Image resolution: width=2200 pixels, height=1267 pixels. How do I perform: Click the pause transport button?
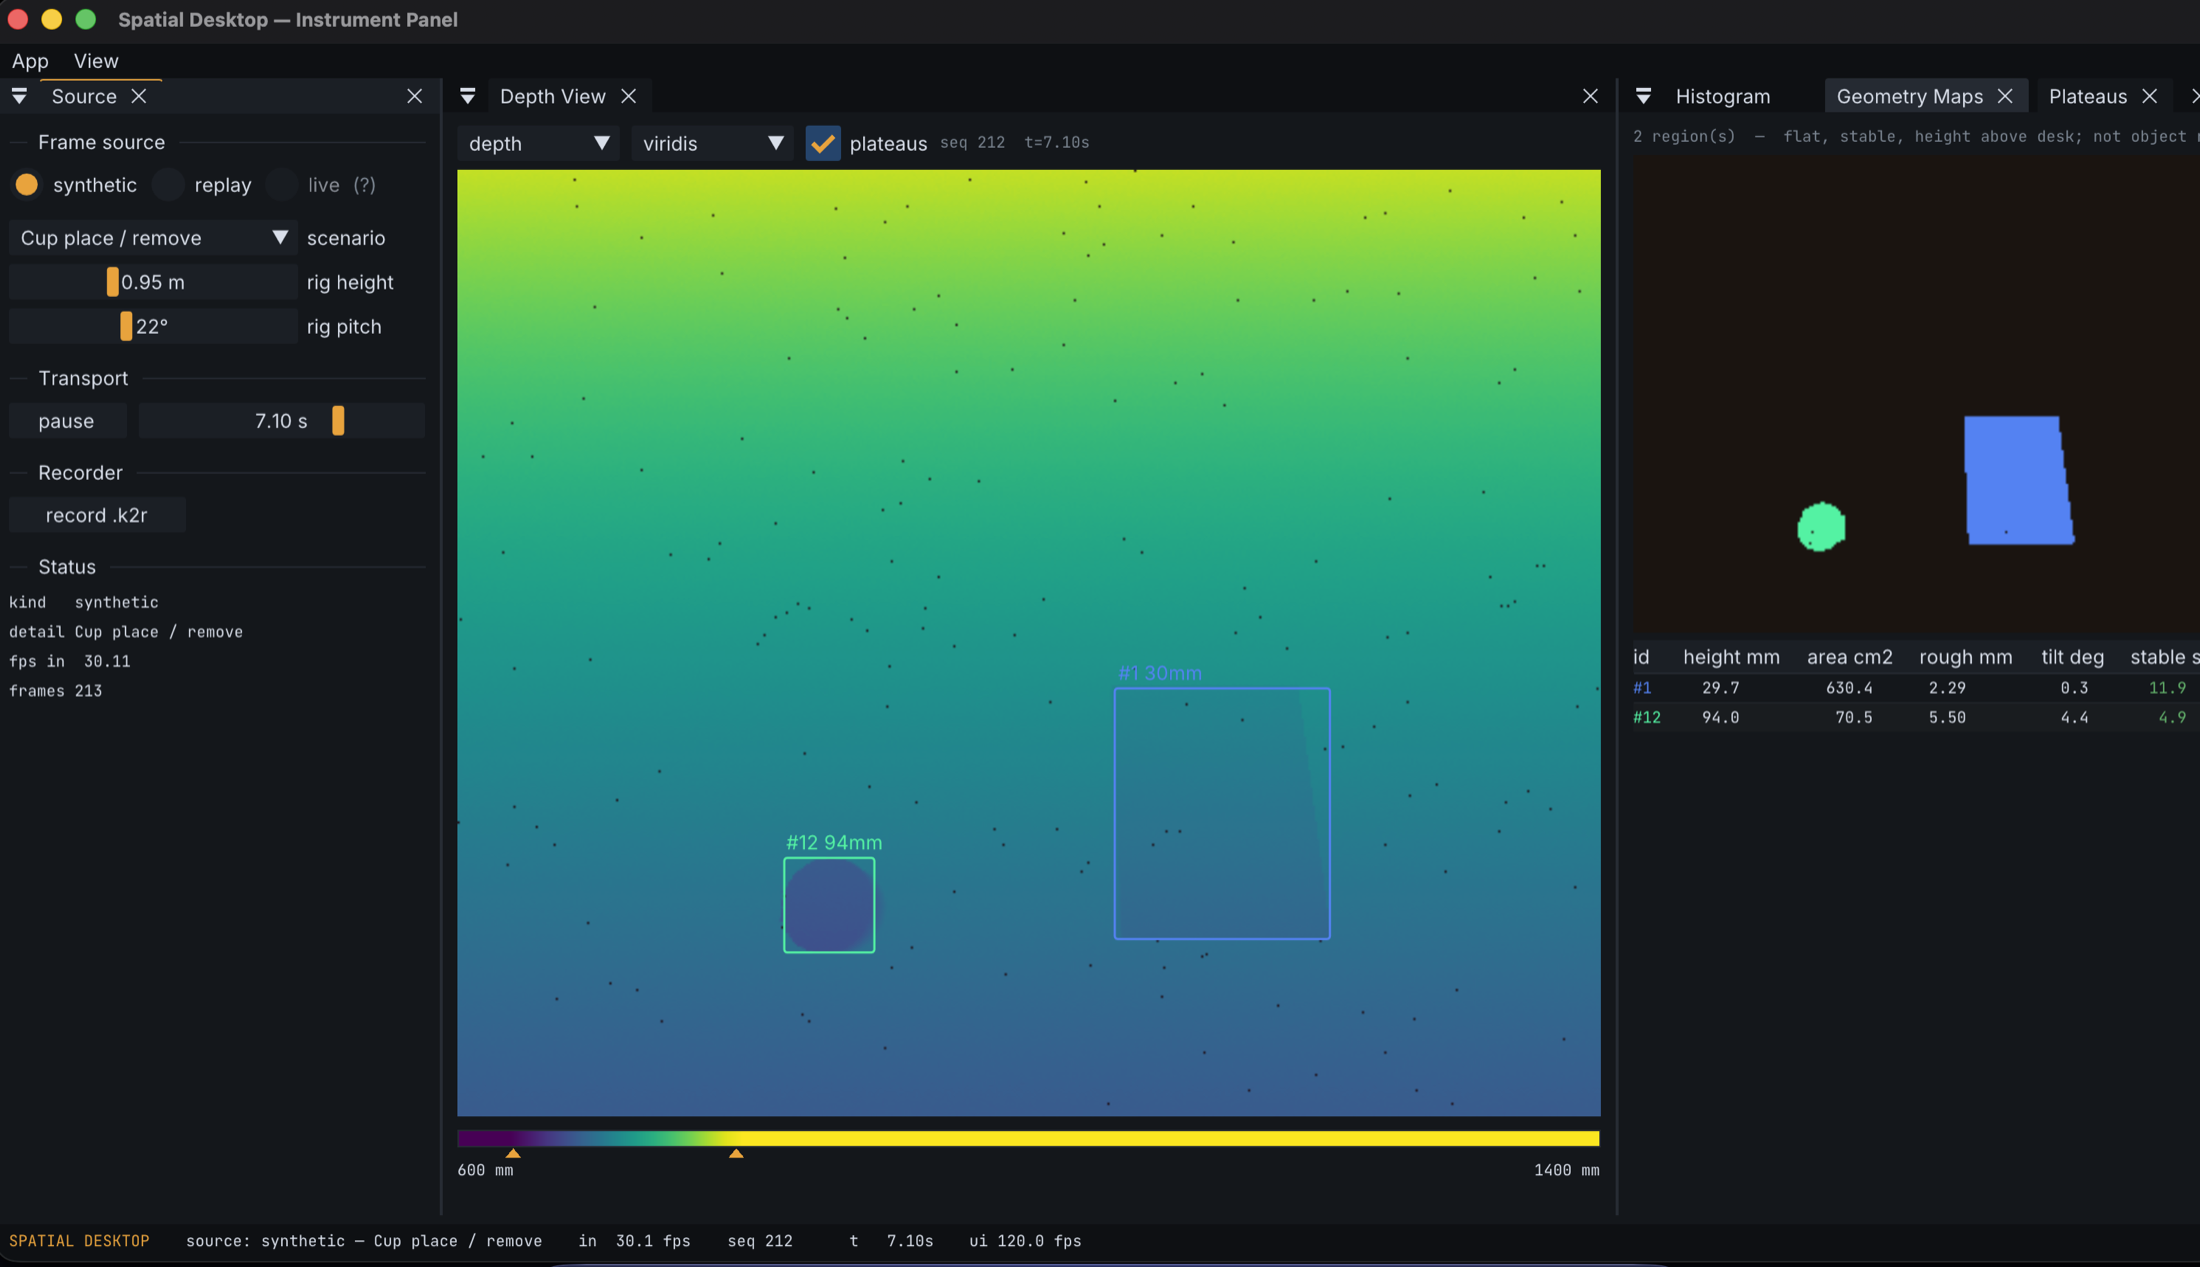67,421
